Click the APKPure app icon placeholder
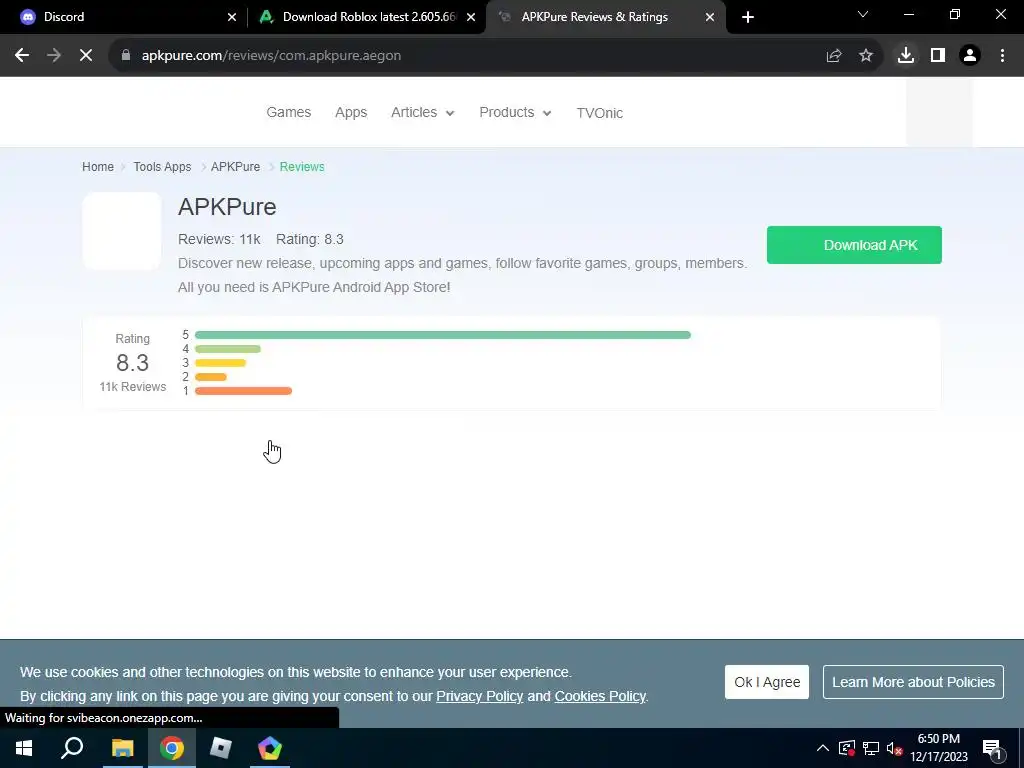 pyautogui.click(x=121, y=231)
